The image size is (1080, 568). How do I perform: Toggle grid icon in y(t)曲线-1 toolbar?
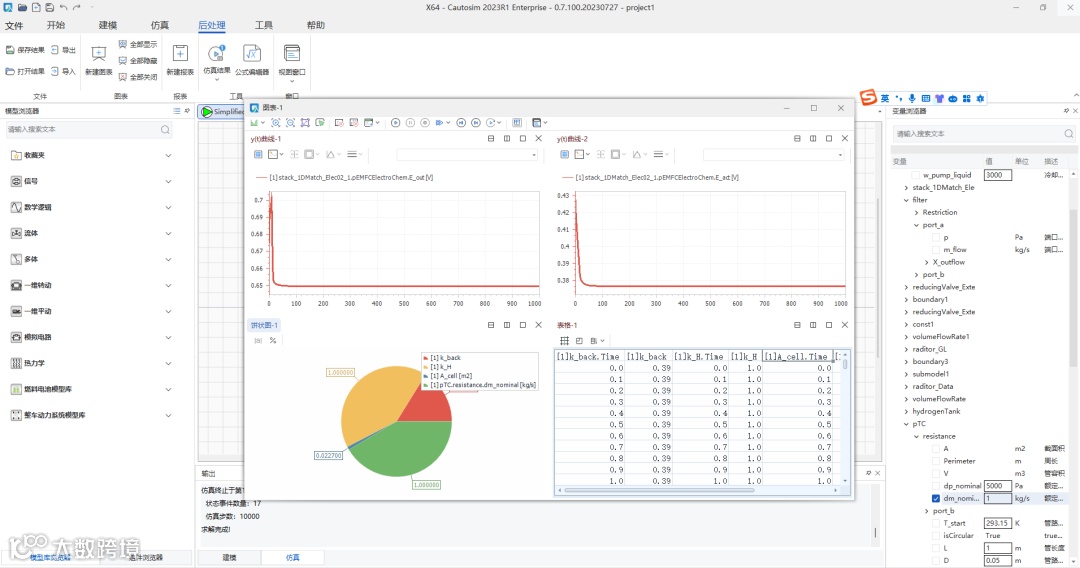(x=258, y=154)
